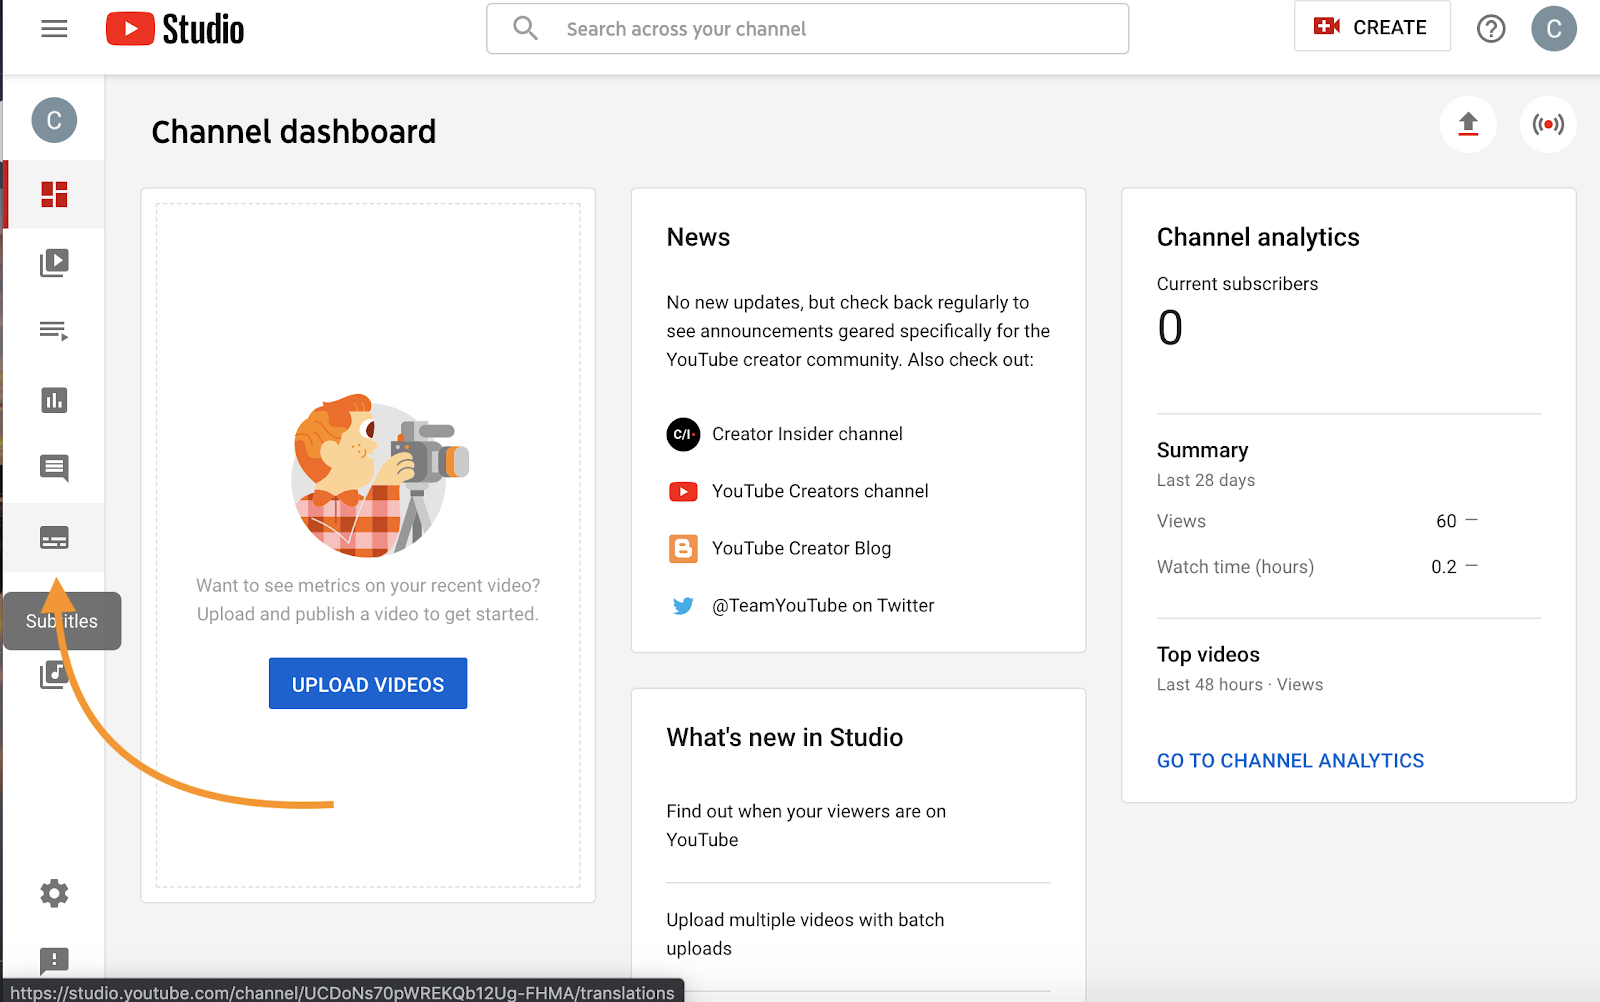The height and width of the screenshot is (1002, 1600).
Task: Open the hamburger navigation menu
Action: [54, 29]
